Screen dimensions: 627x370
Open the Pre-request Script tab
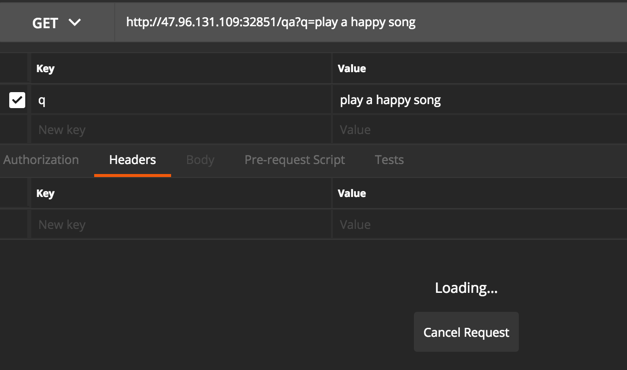click(x=294, y=160)
